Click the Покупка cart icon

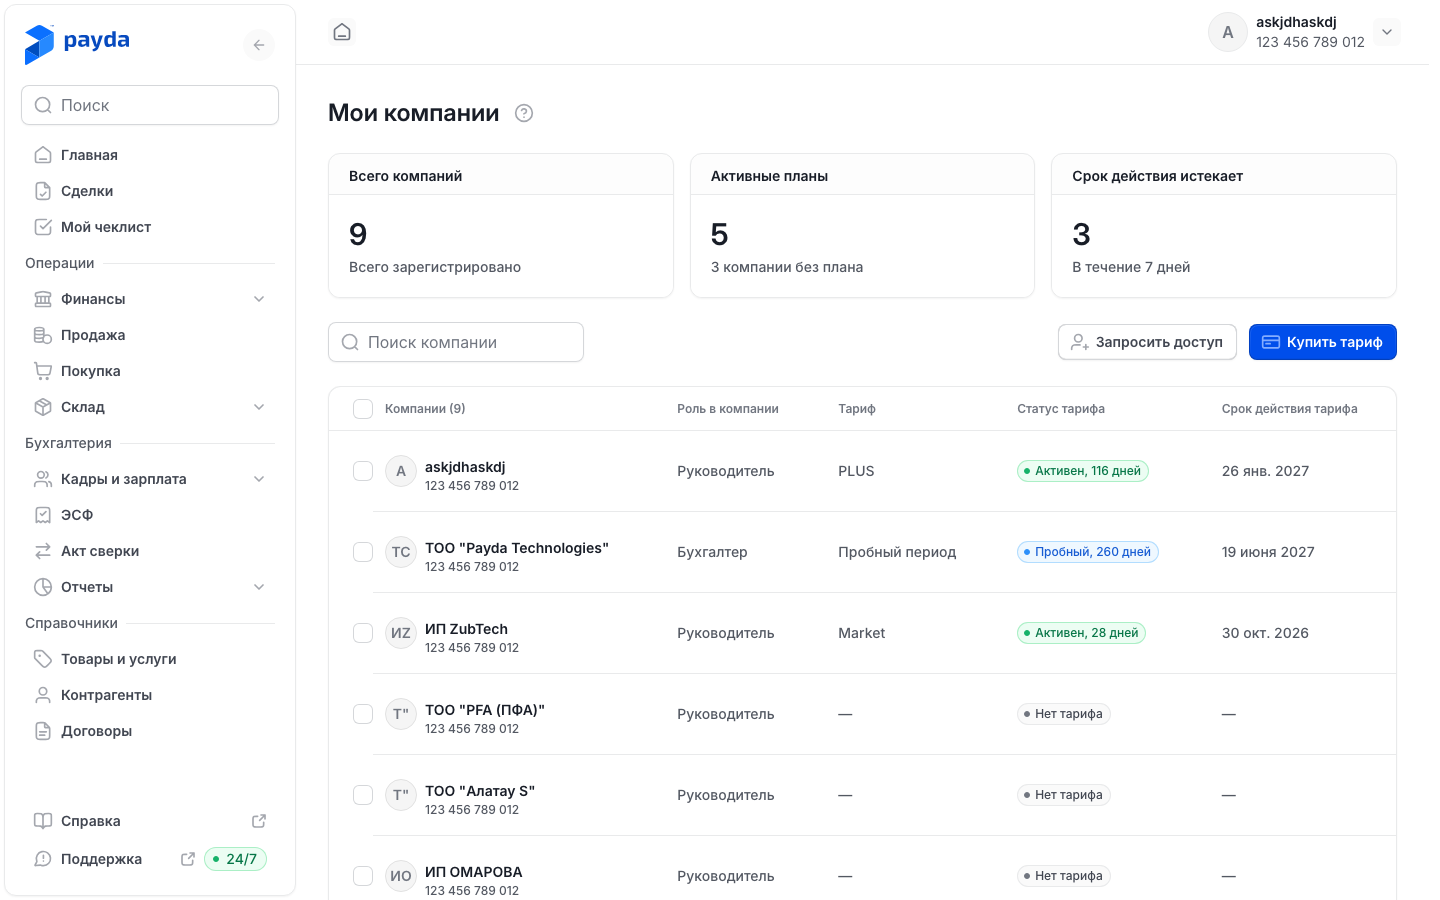[x=43, y=371]
